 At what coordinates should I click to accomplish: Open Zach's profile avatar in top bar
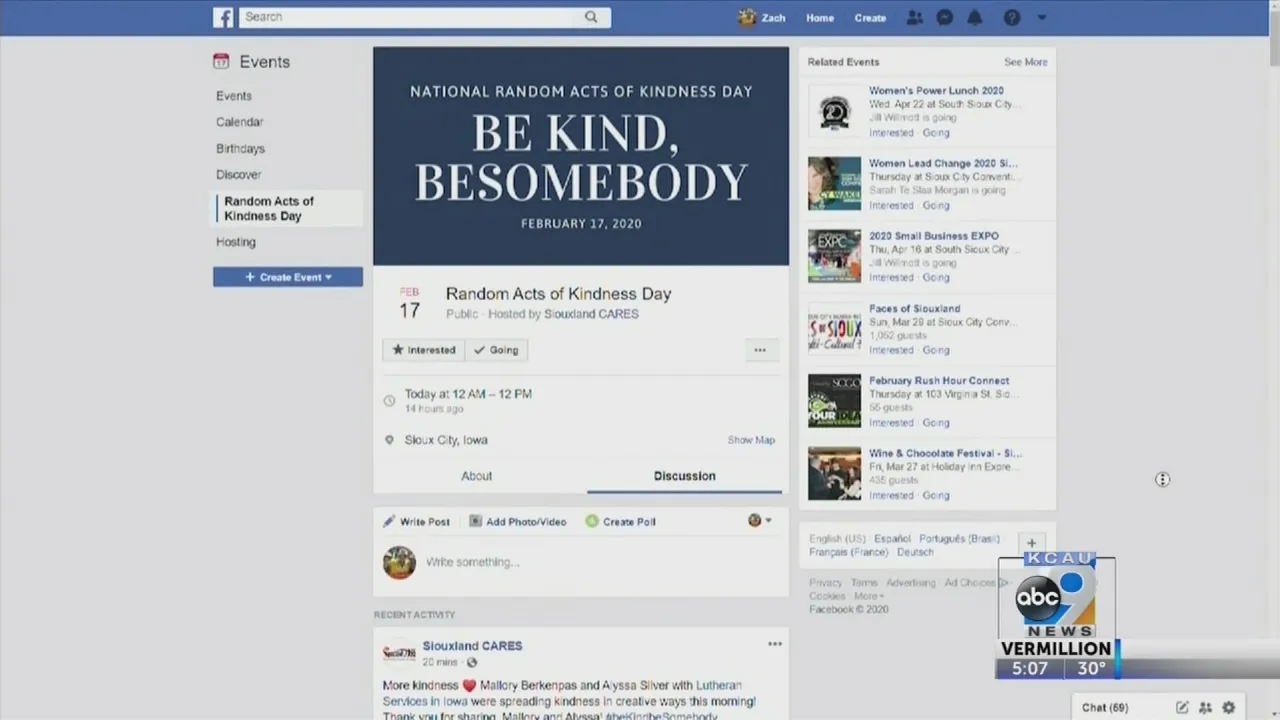747,18
